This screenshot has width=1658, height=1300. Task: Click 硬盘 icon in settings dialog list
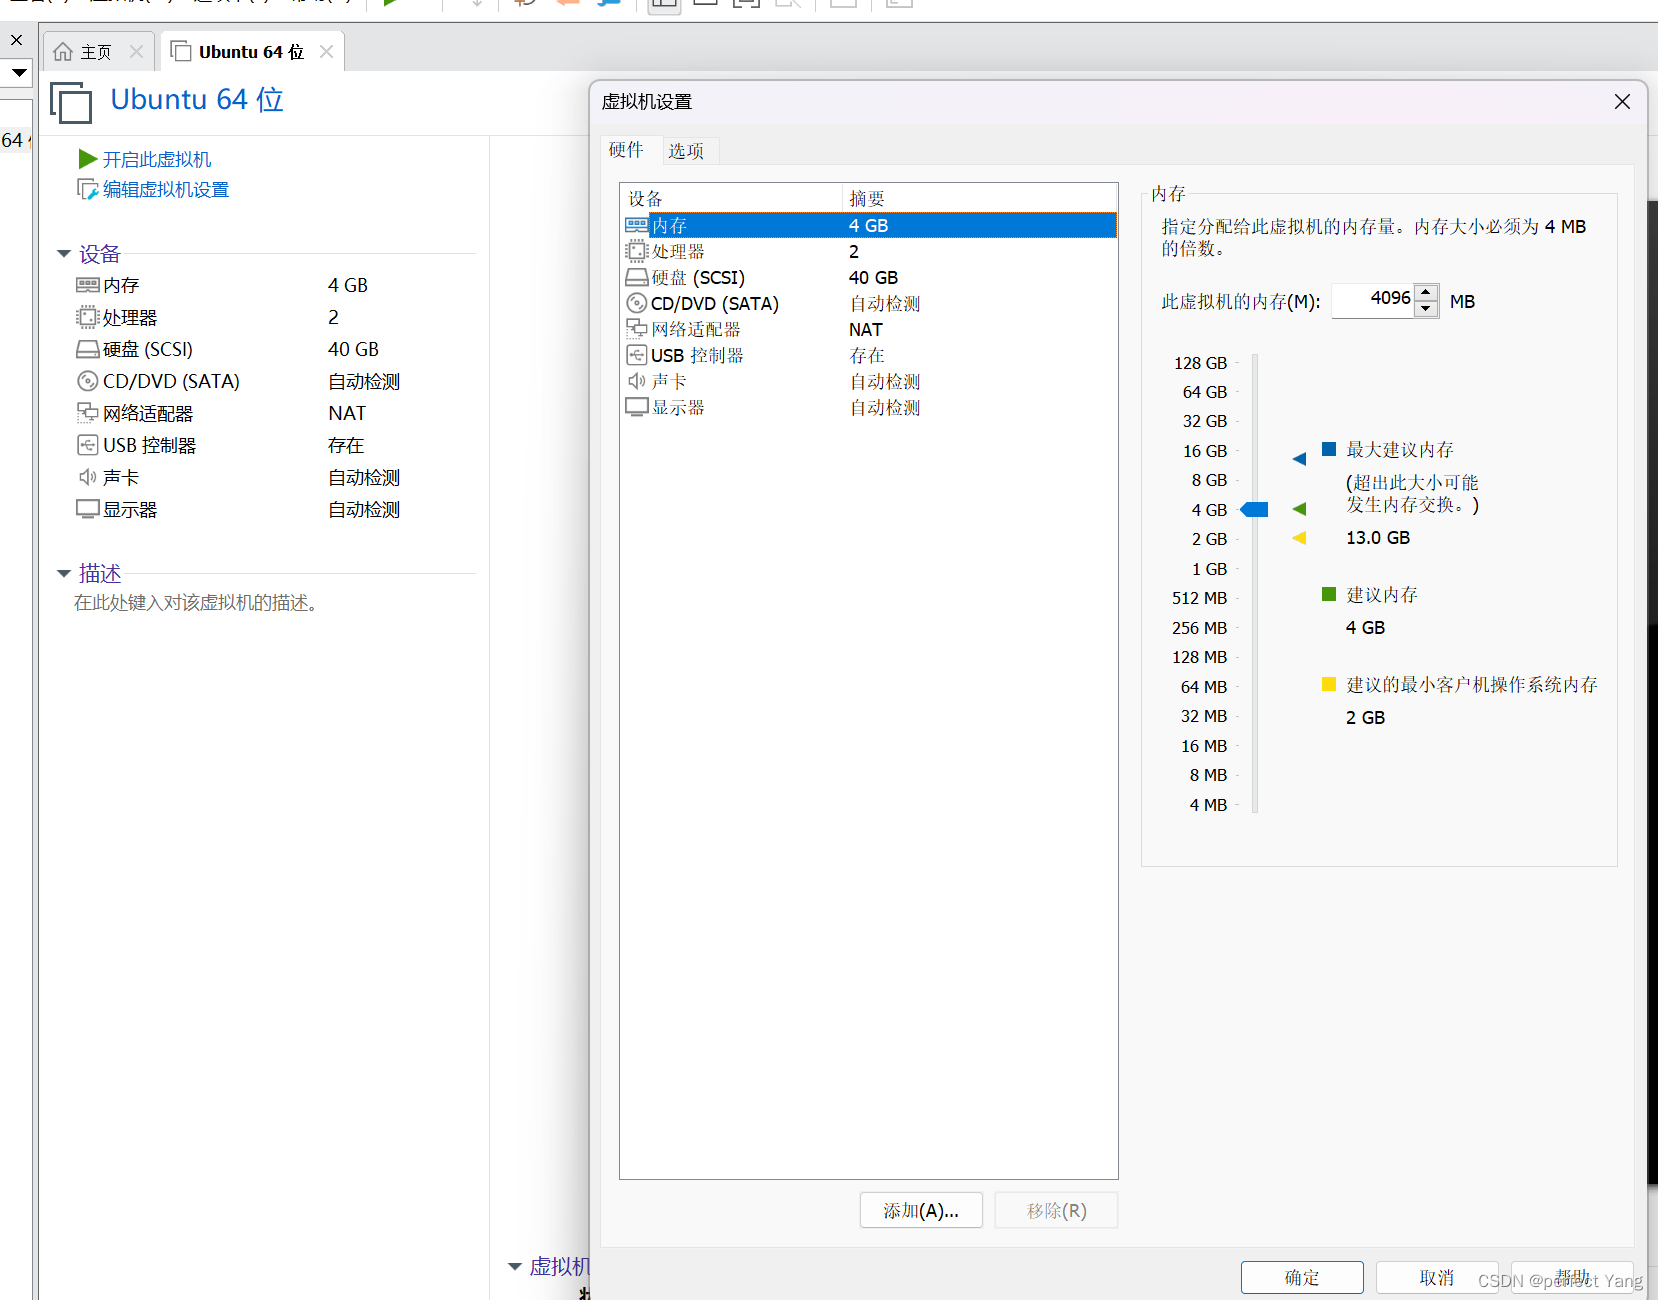[637, 278]
